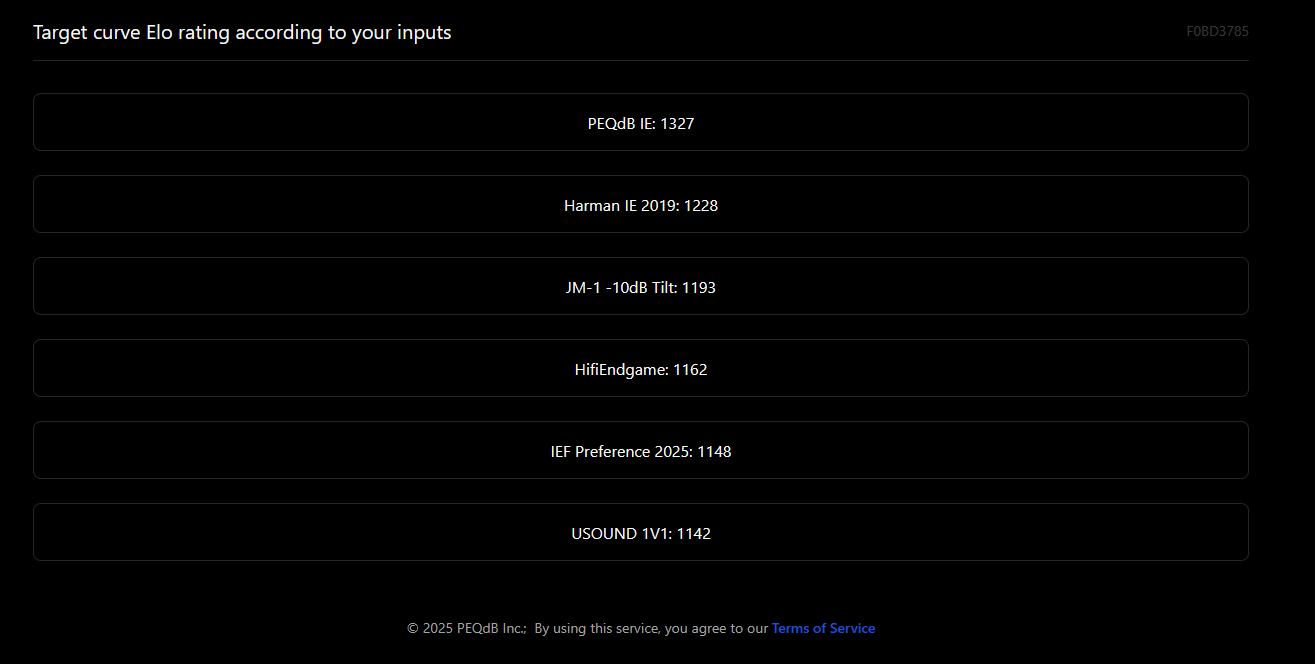Click the Target curve Elo rating heading

242,33
